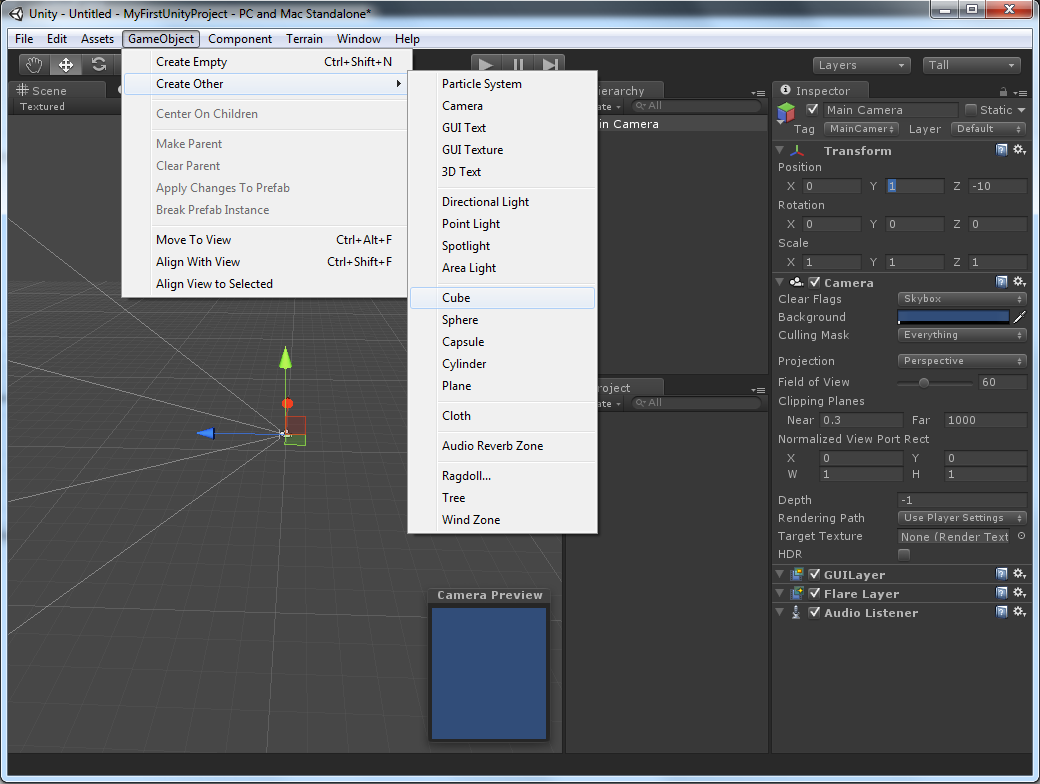Open the Static dropdown arrow
Screen dimensions: 1040x784
(x=1021, y=110)
